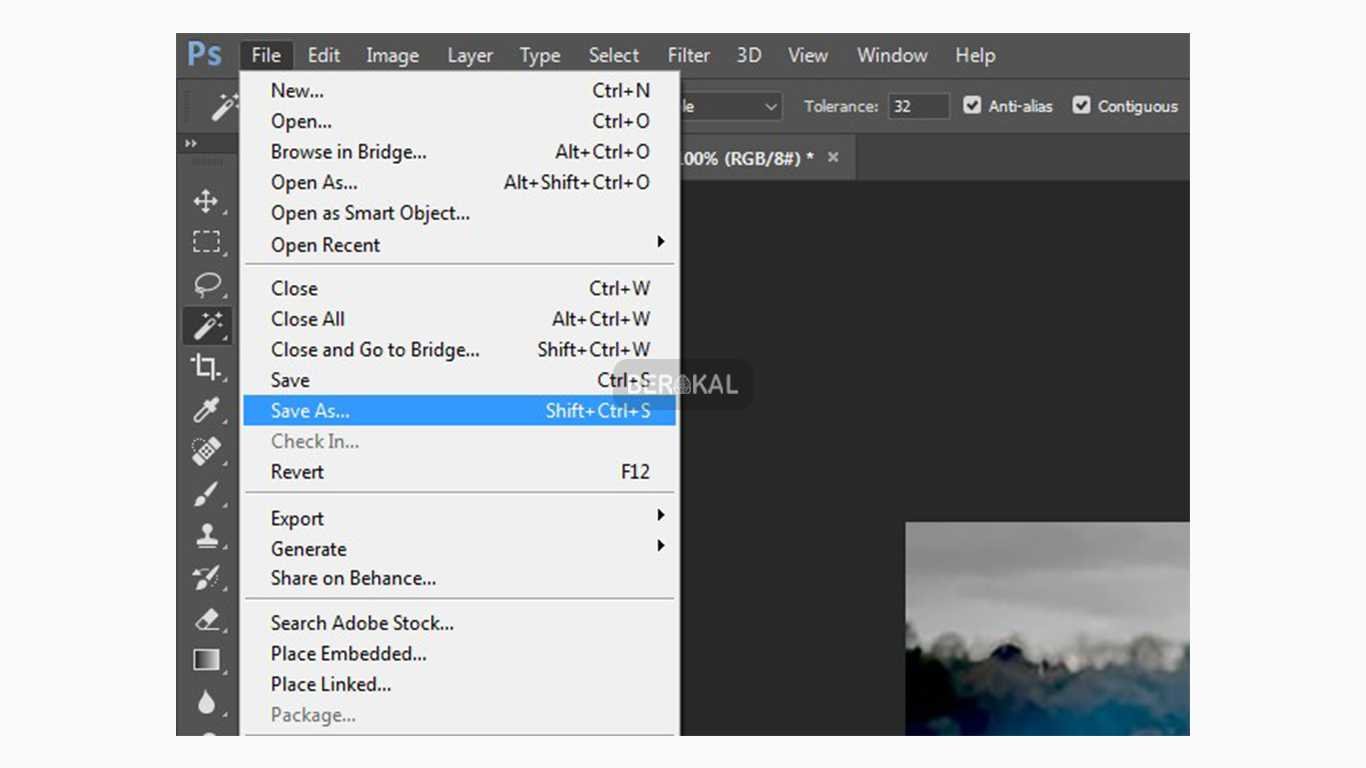Disable the Anti-alias checkbox
The image size is (1366, 768).
point(972,106)
